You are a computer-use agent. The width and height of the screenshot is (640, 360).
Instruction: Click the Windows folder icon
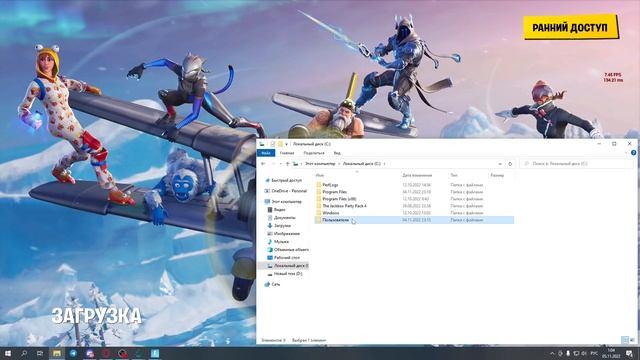318,213
